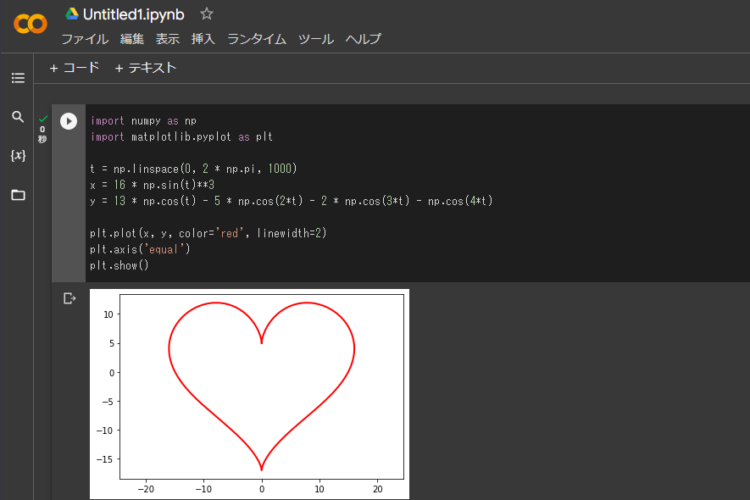Click the plt.plot code line
This screenshot has height=500, width=750.
point(208,233)
